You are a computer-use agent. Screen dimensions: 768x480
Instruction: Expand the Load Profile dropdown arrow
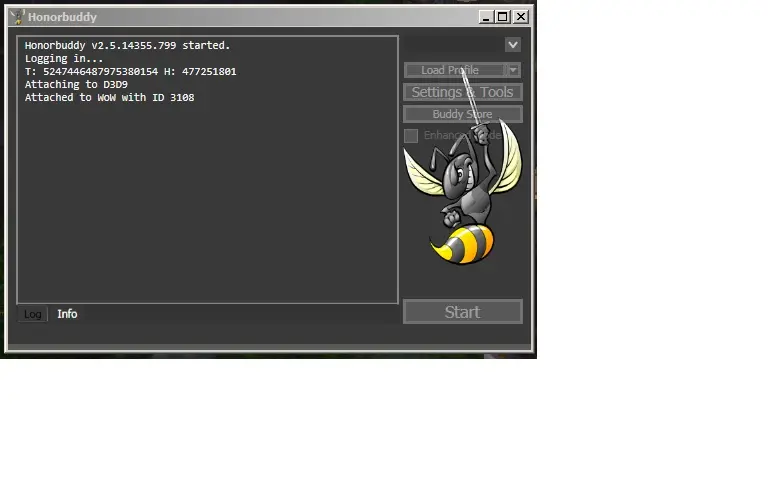514,70
